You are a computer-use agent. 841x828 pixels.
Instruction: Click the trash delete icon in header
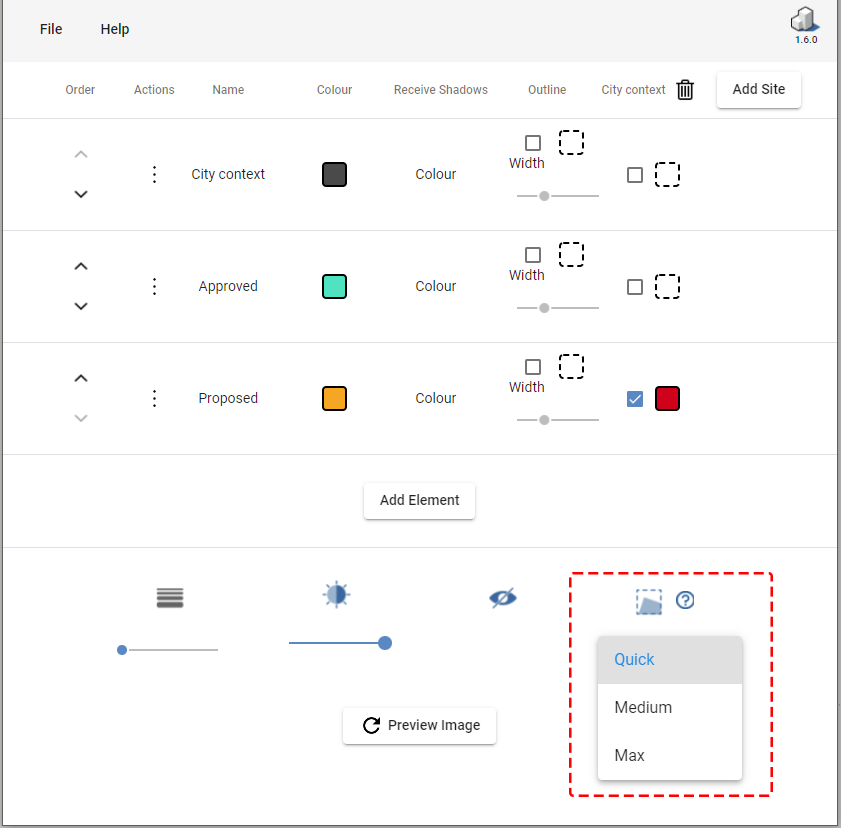685,90
